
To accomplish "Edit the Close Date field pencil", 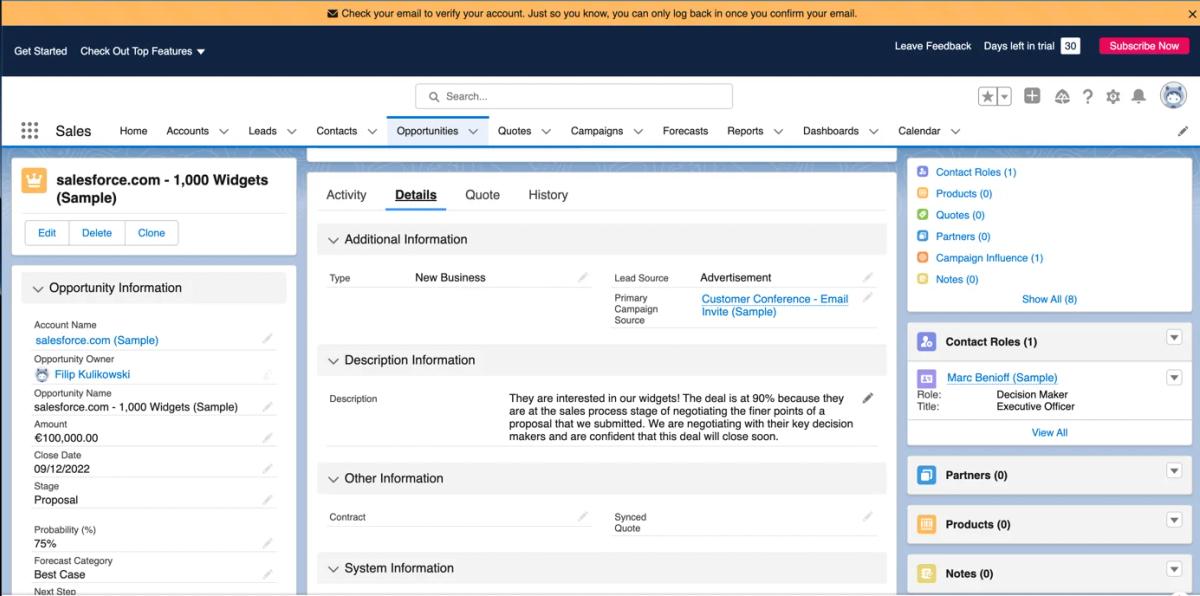I will (267, 468).
